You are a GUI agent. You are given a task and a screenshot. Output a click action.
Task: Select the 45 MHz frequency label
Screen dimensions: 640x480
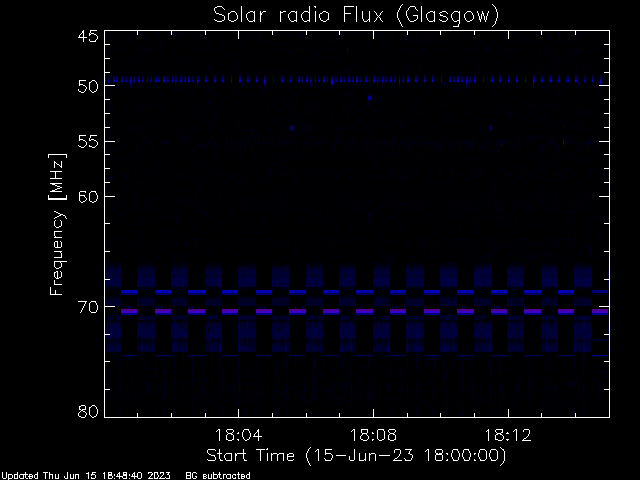[x=88, y=36]
